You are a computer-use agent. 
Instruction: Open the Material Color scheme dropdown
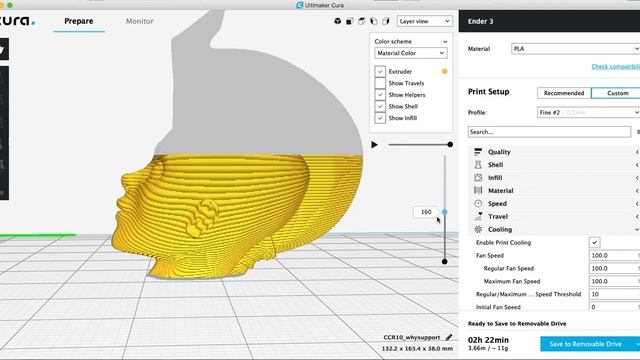pyautogui.click(x=411, y=53)
